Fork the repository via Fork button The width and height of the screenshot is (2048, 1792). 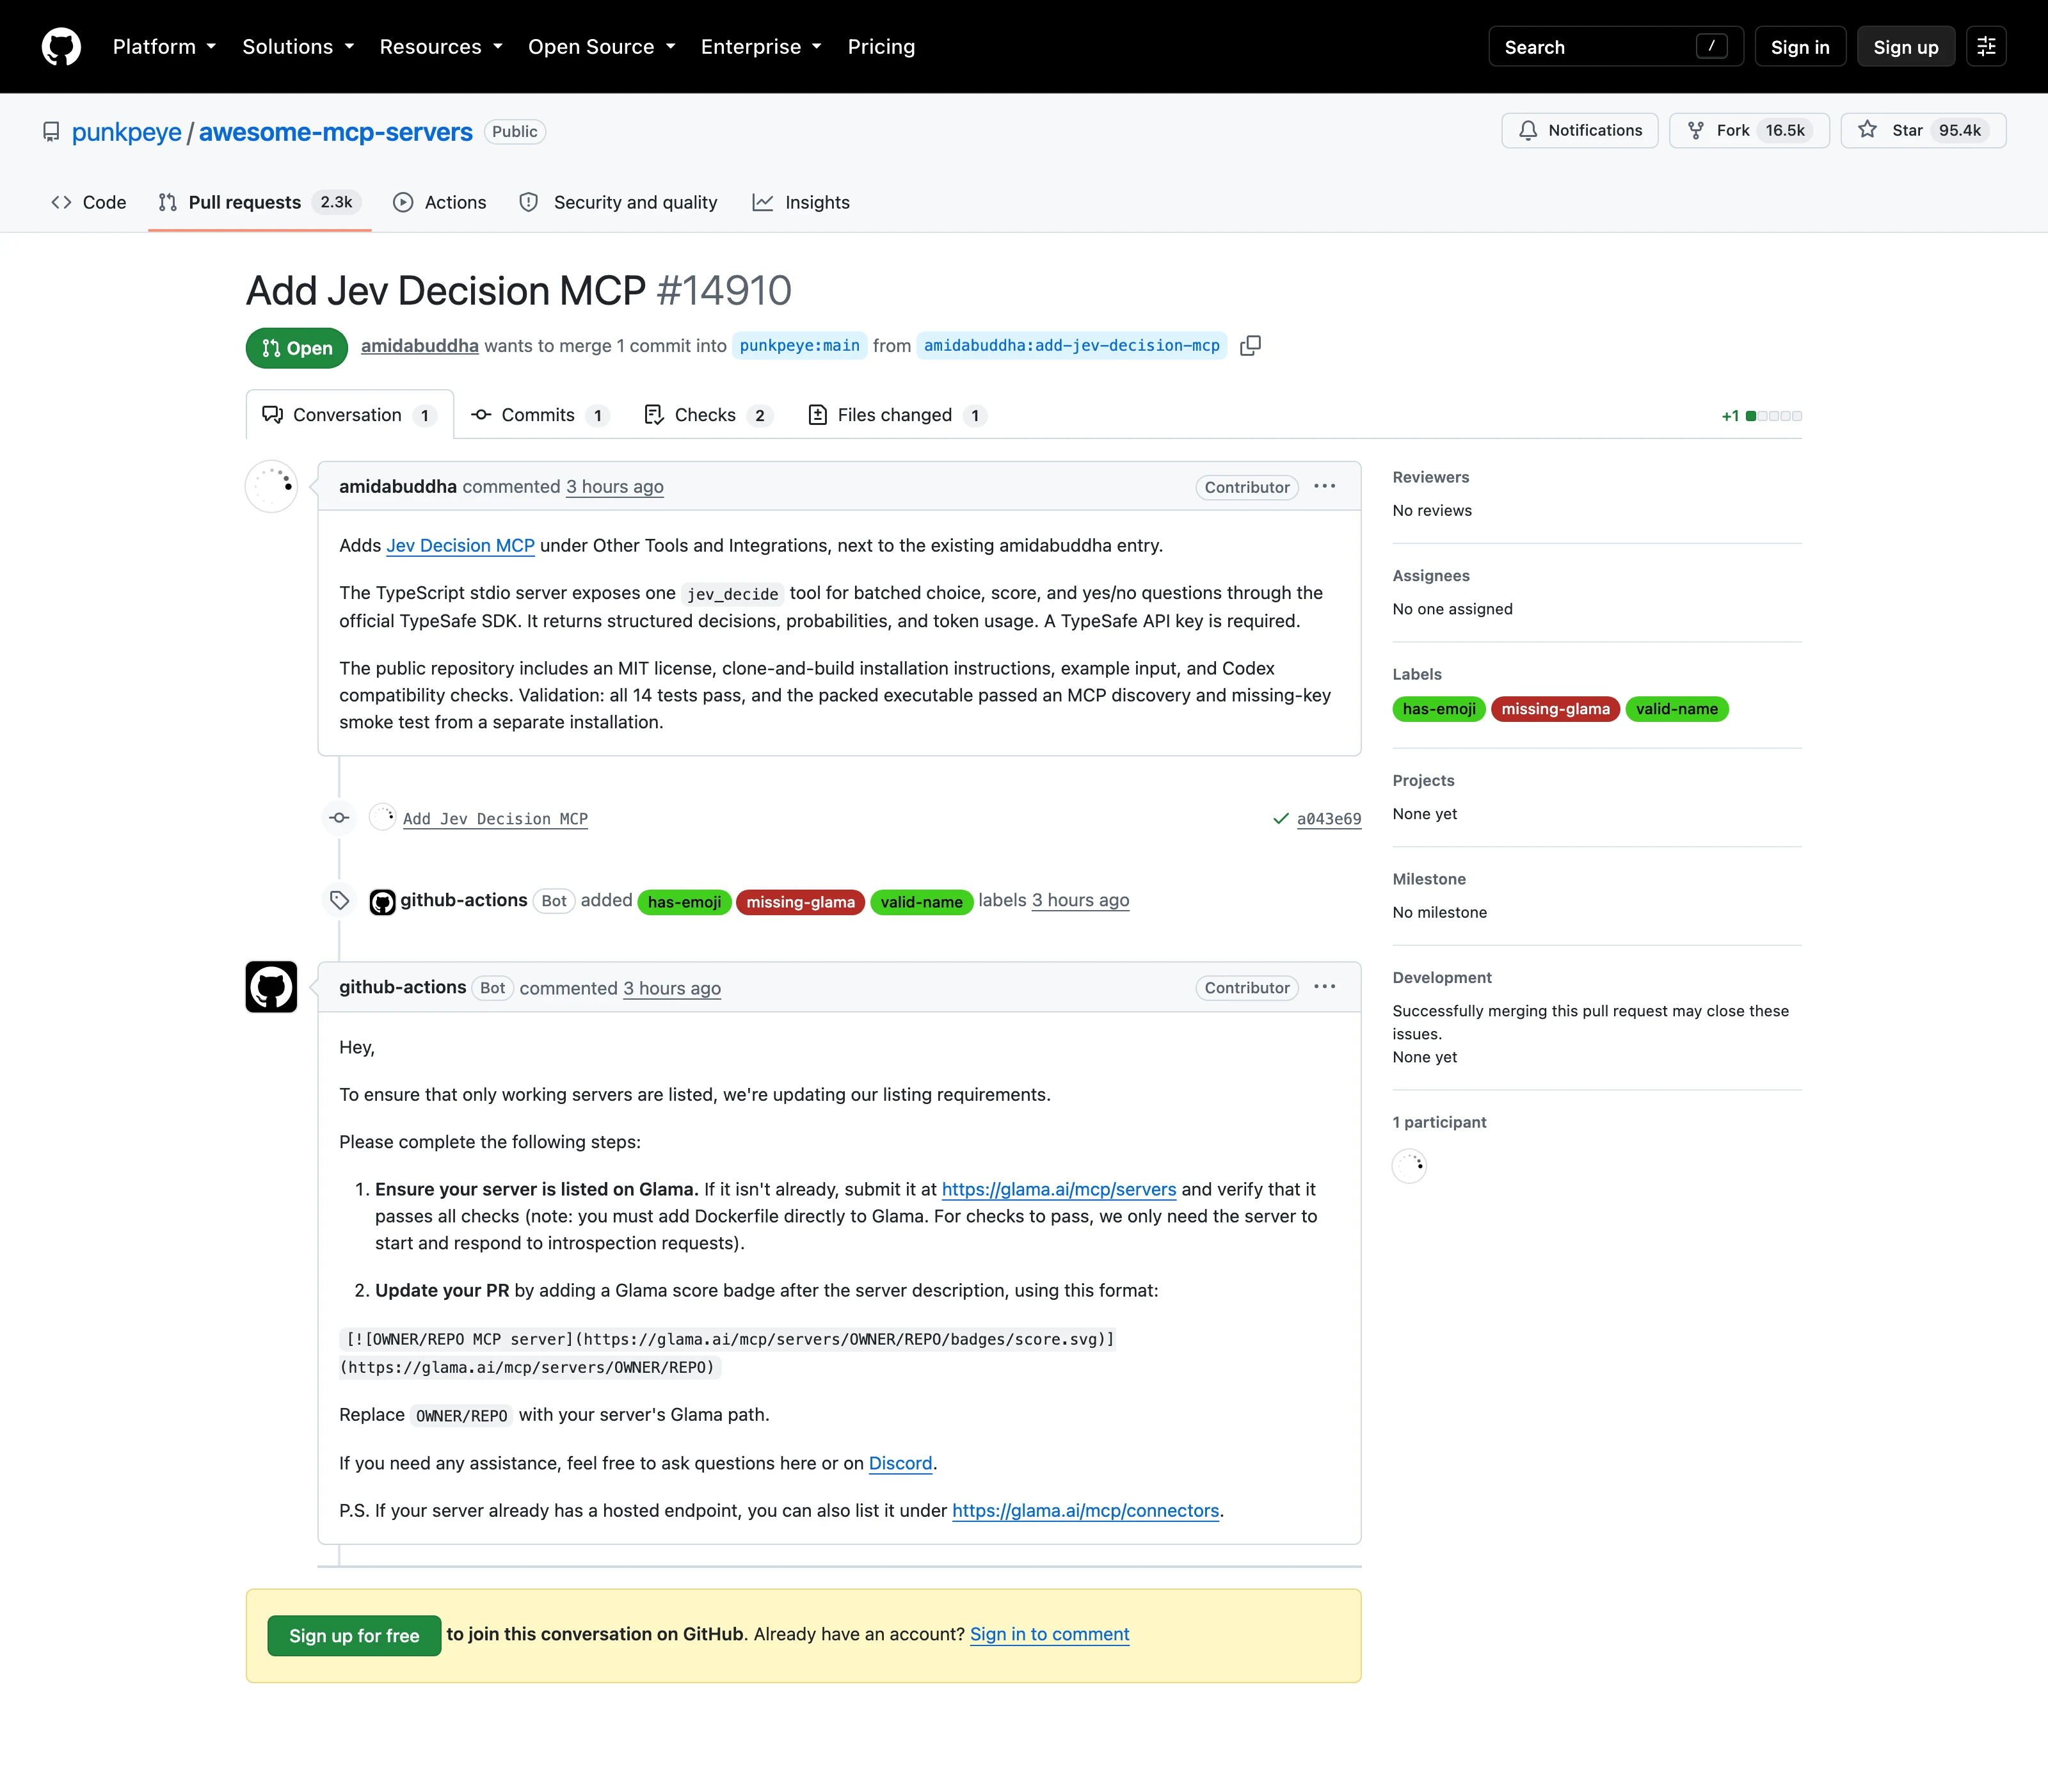1749,131
